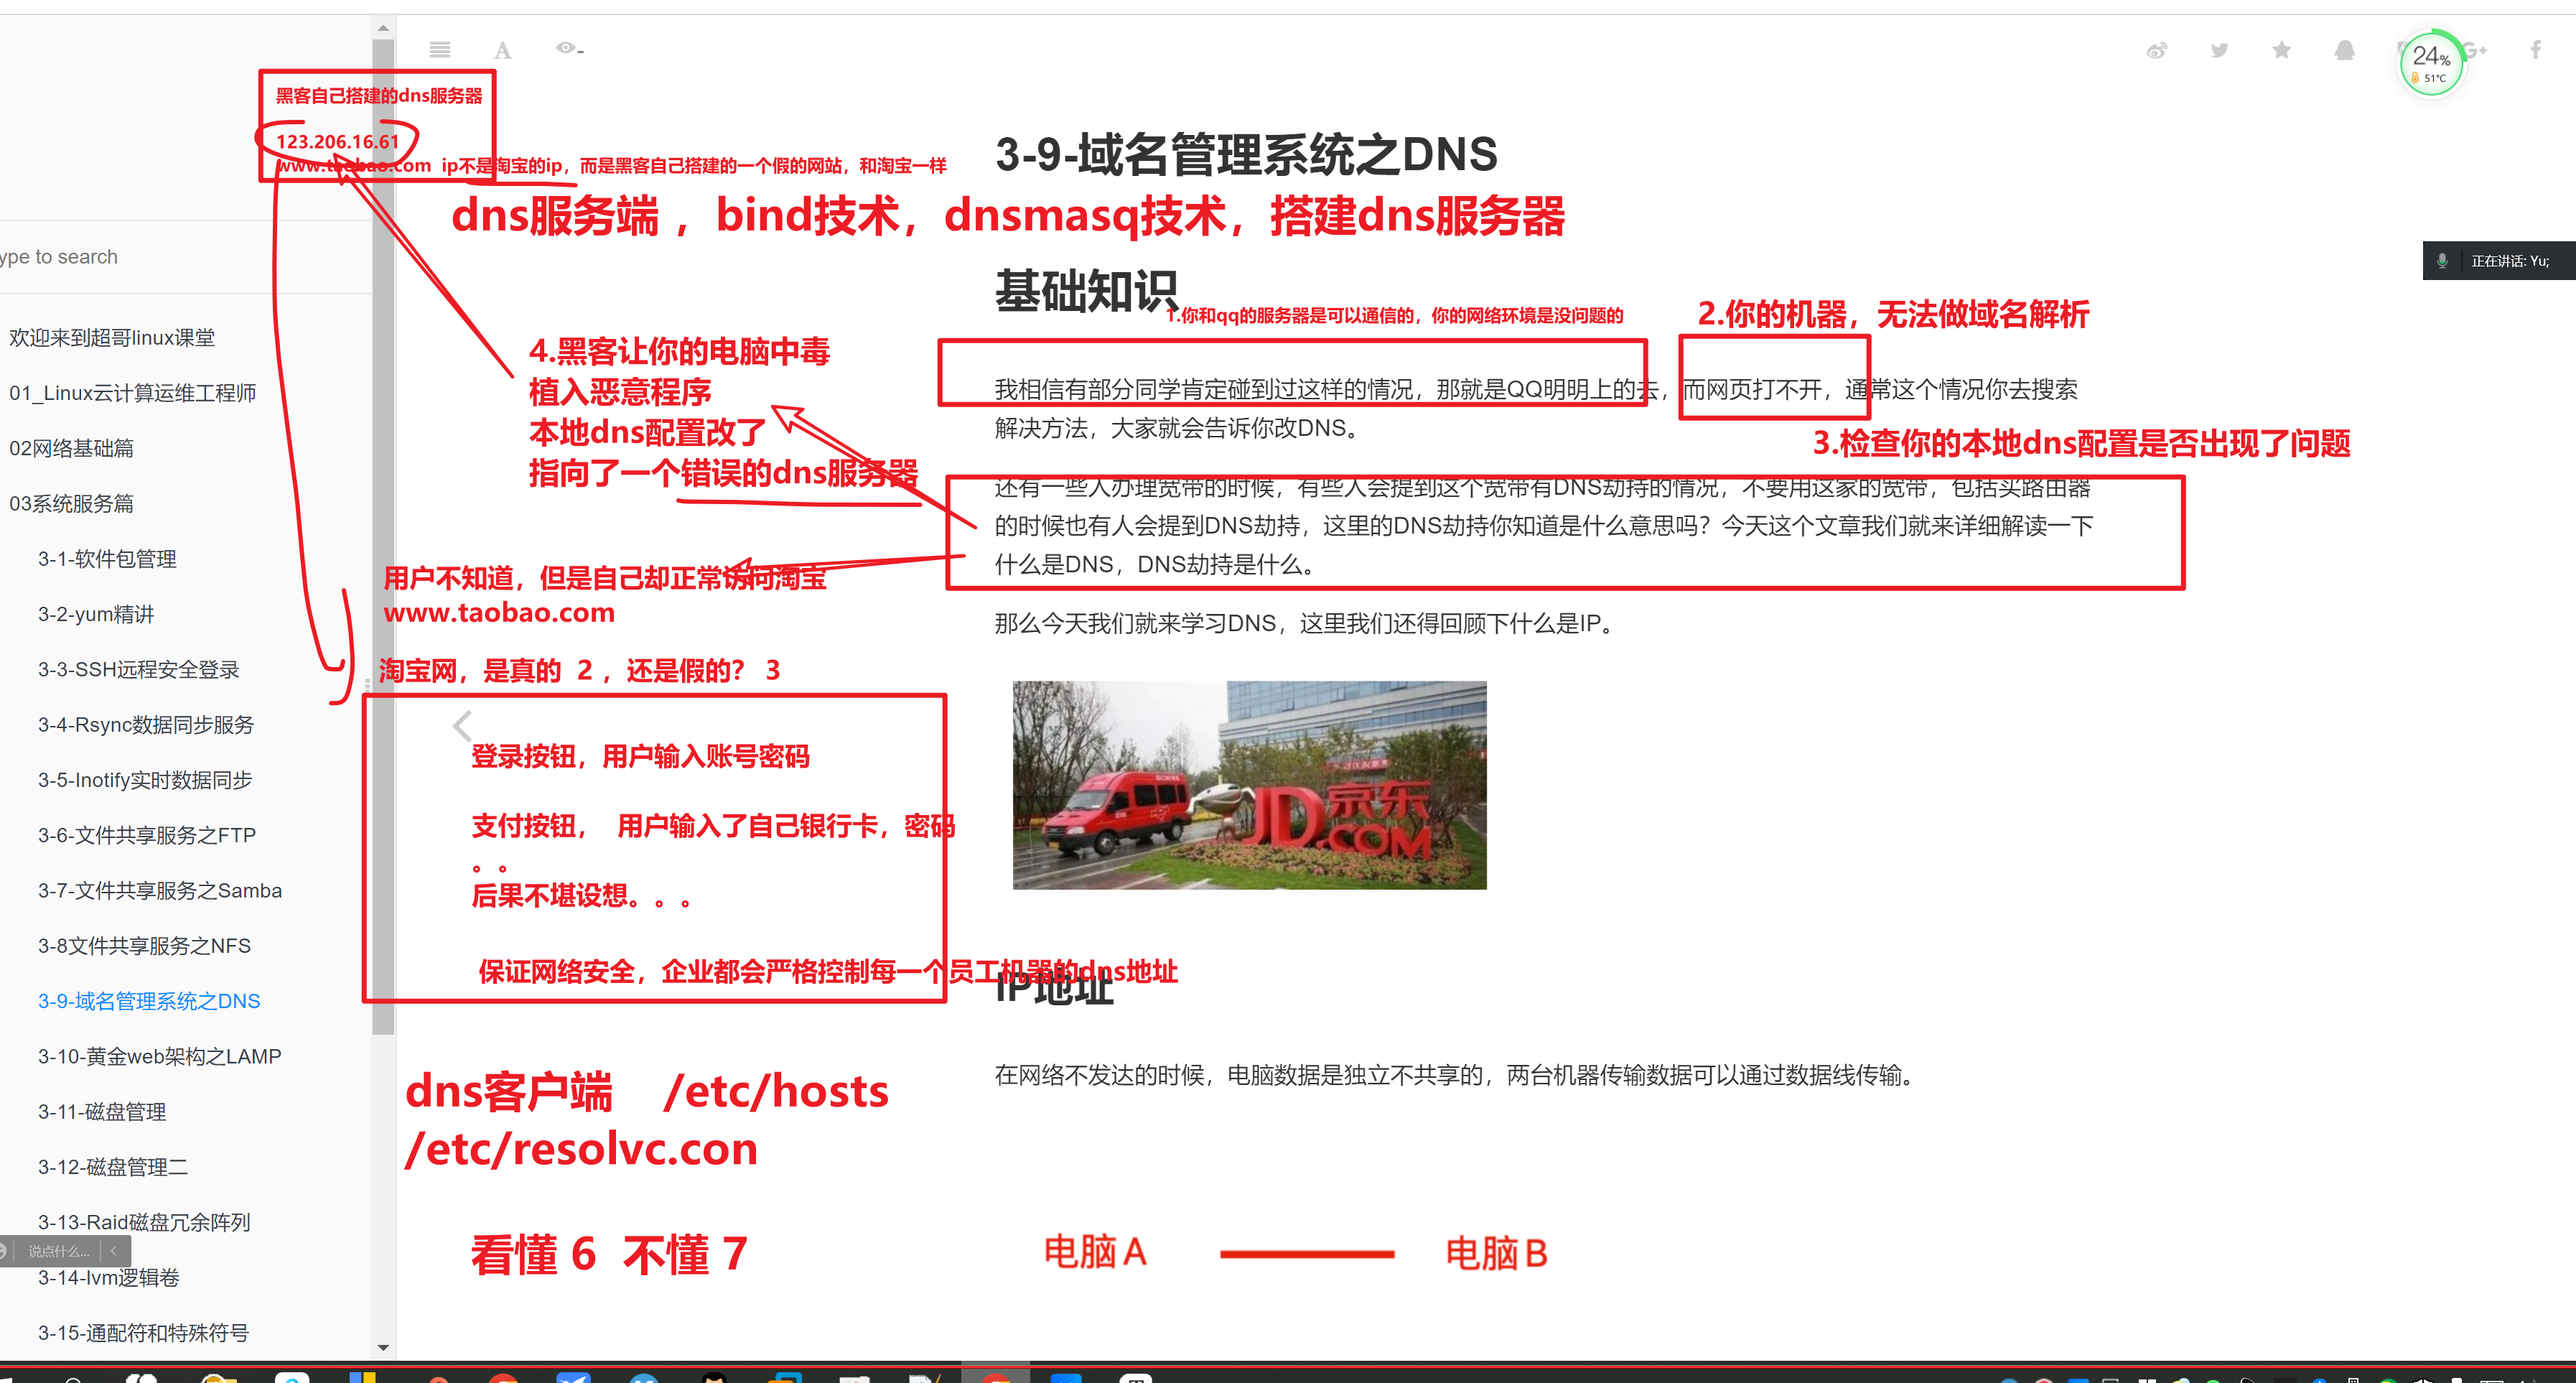Image resolution: width=2576 pixels, height=1383 pixels.
Task: Open the eye icon toolbar menu
Action: coord(569,48)
